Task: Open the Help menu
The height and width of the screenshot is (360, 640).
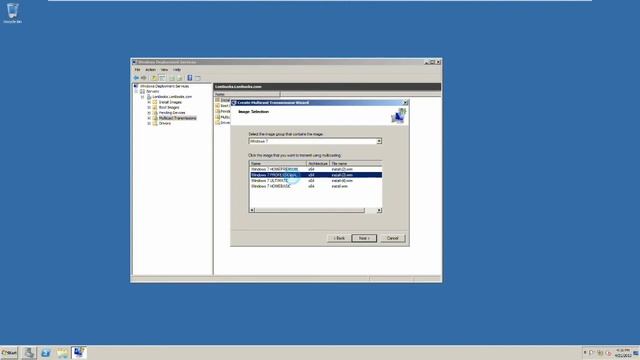Action: [x=177, y=70]
